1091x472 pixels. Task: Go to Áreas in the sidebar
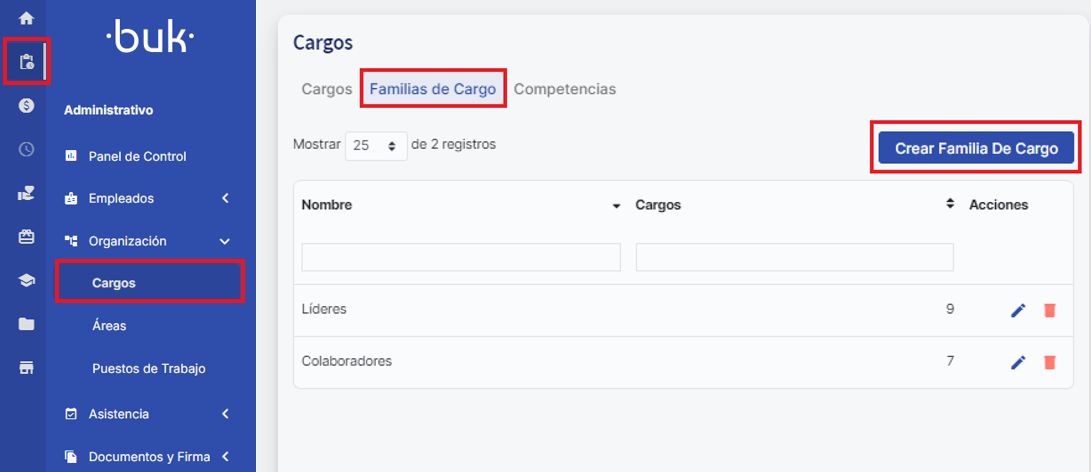click(109, 326)
